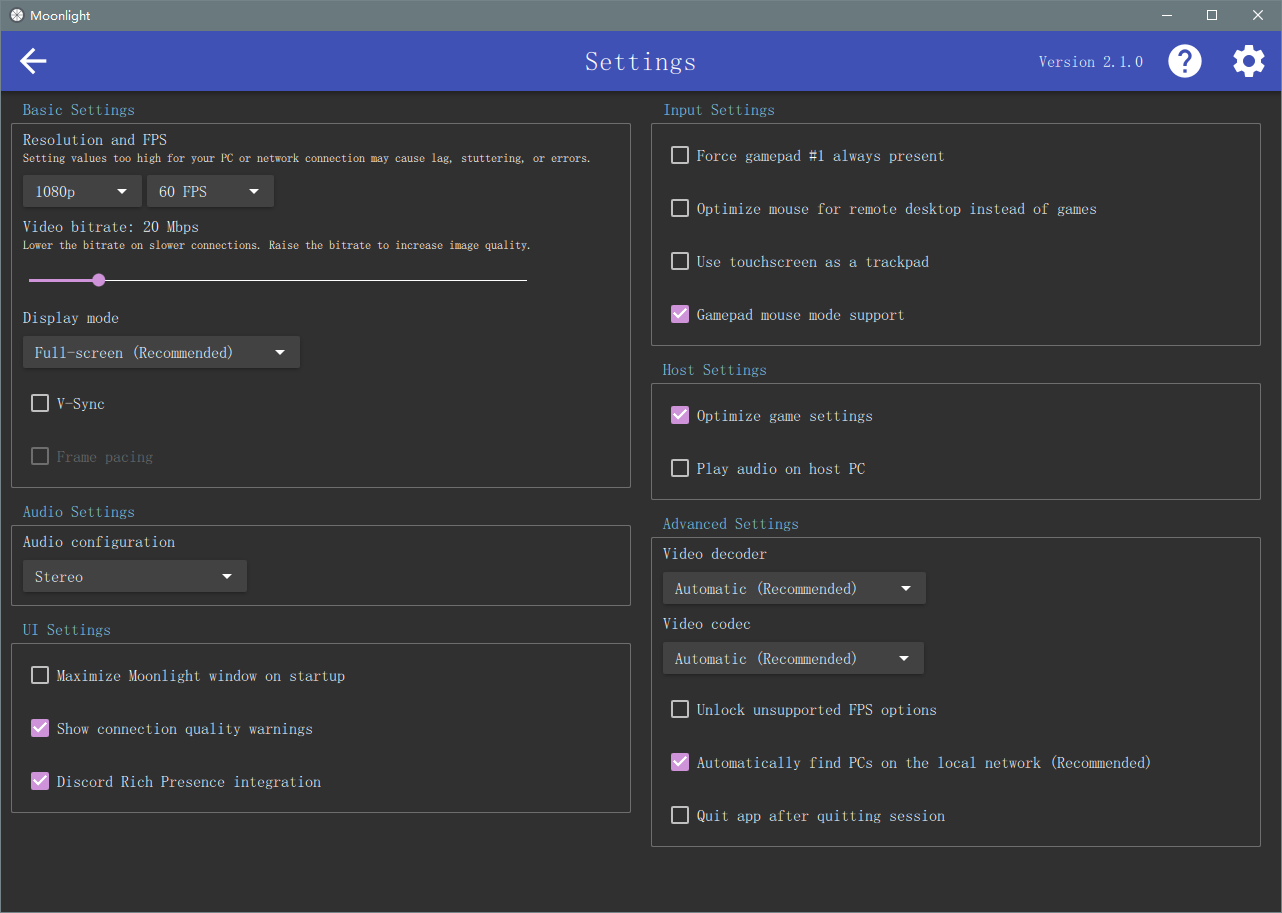Click the Settings page title
Viewport: 1282px width, 913px height.
click(641, 62)
